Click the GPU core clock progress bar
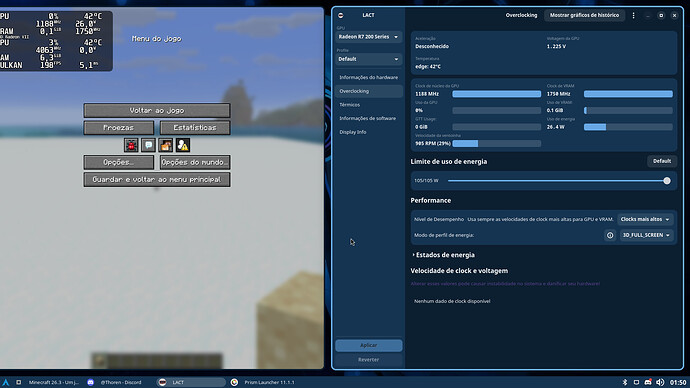 pyautogui.click(x=496, y=94)
